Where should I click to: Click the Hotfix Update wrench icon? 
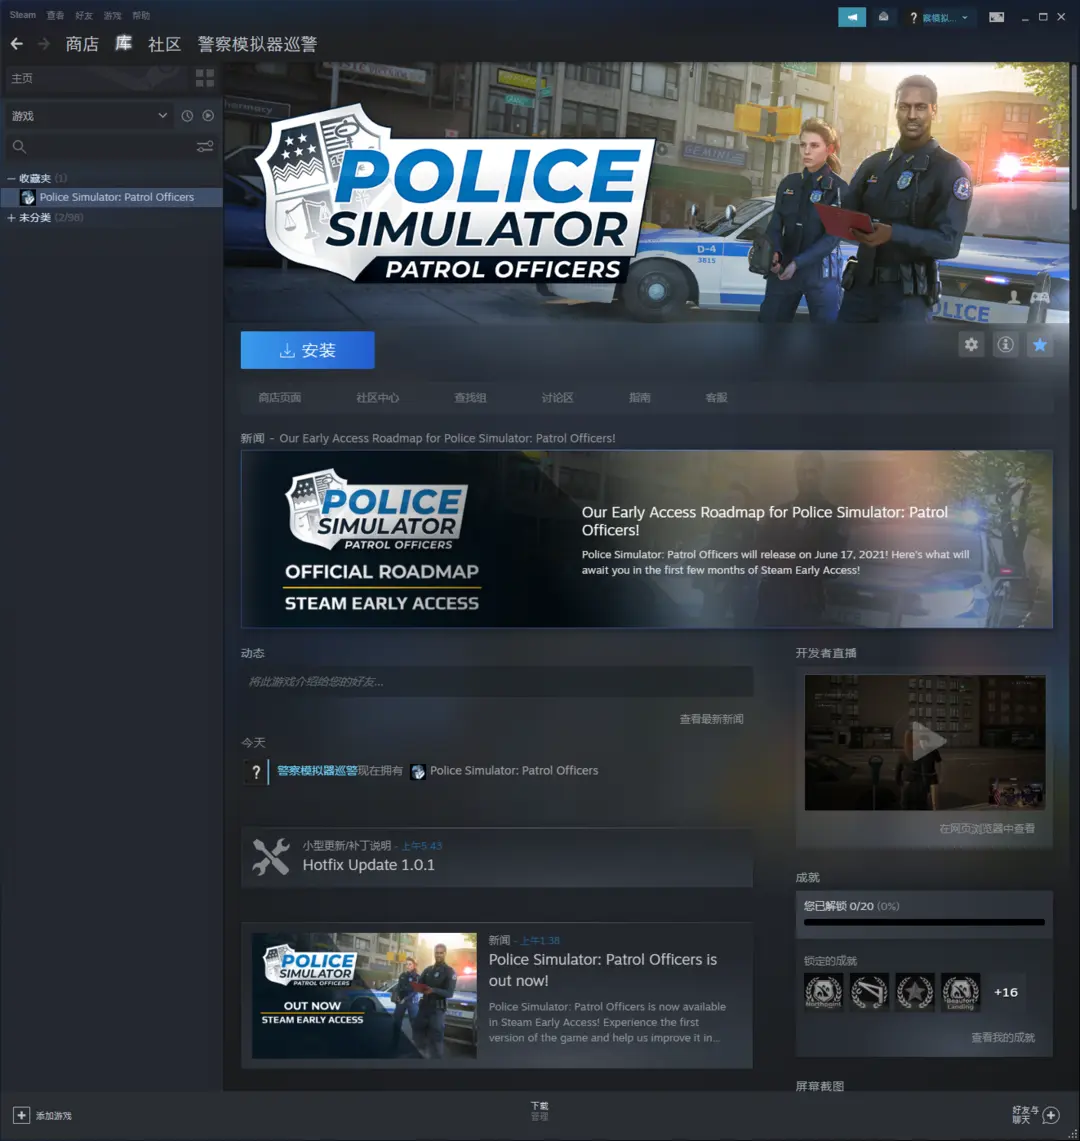pyautogui.click(x=271, y=856)
